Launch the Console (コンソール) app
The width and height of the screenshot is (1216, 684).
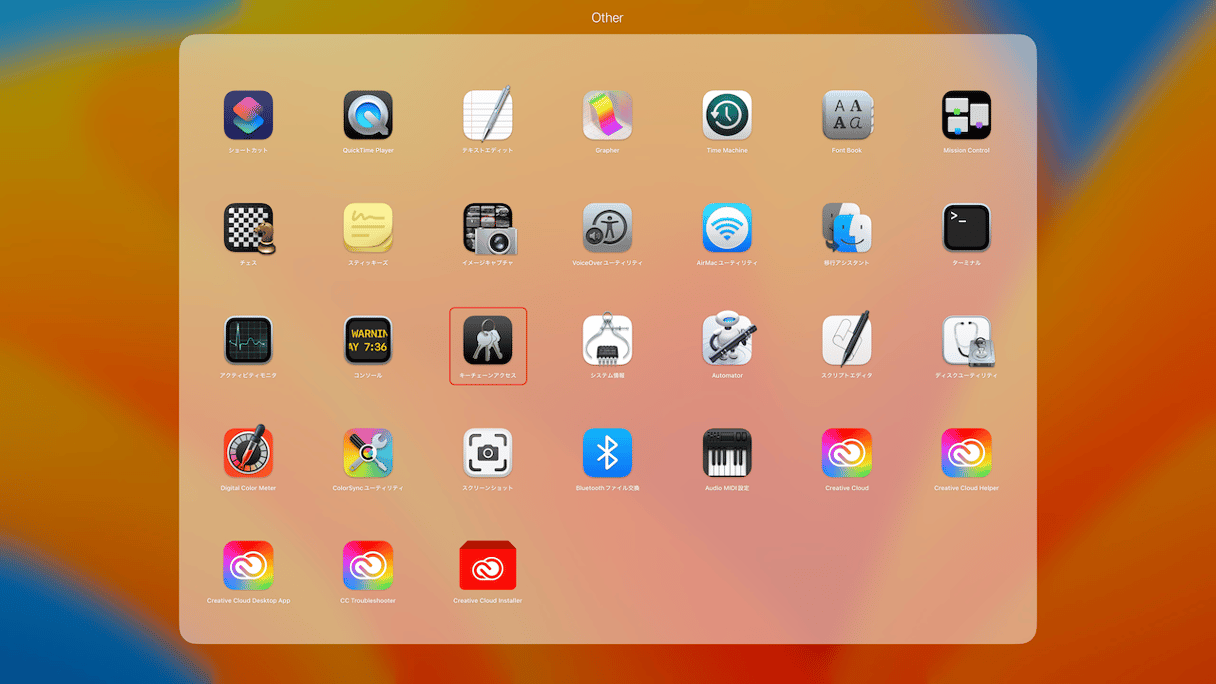368,340
